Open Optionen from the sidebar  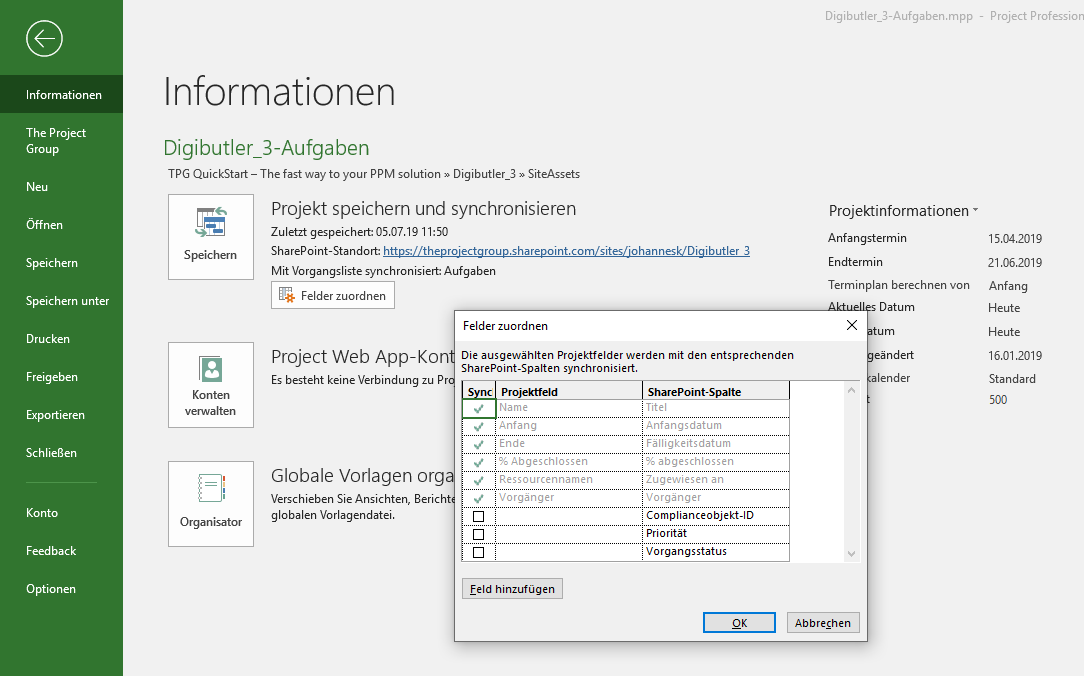51,589
